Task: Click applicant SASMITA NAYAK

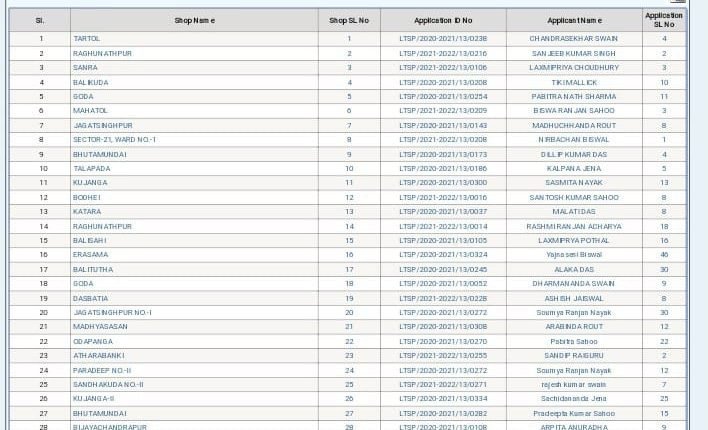Action: (x=574, y=183)
